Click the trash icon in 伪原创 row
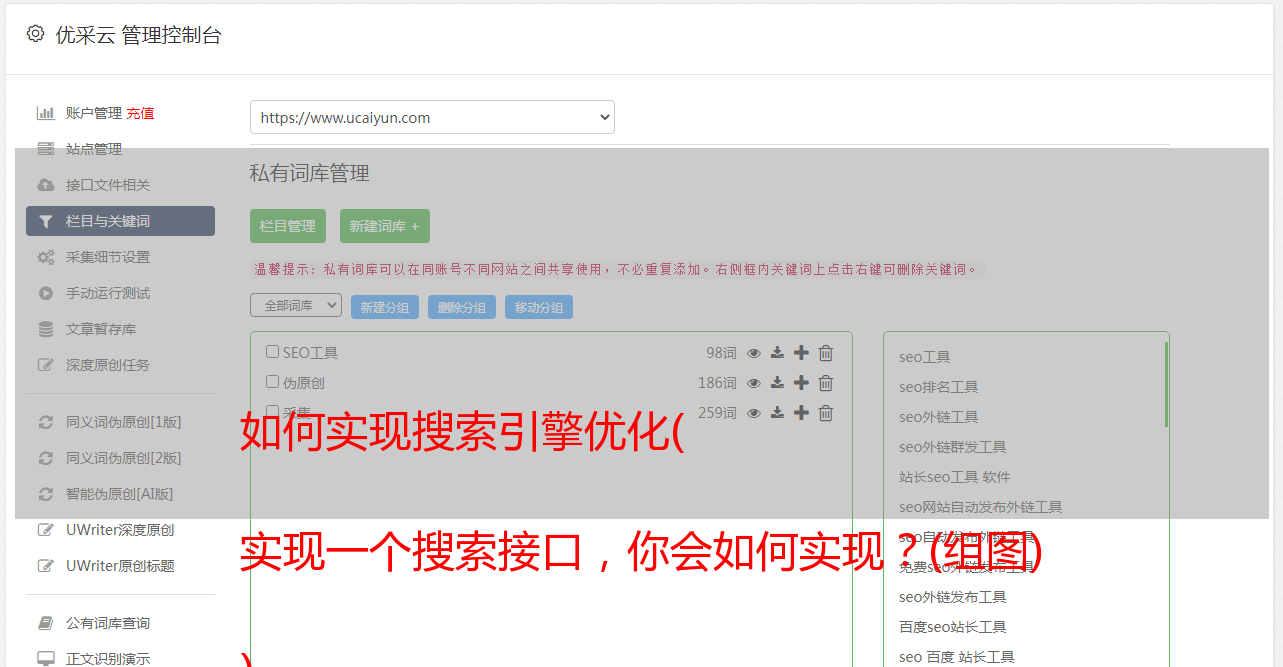The height and width of the screenshot is (667, 1283). tap(826, 383)
